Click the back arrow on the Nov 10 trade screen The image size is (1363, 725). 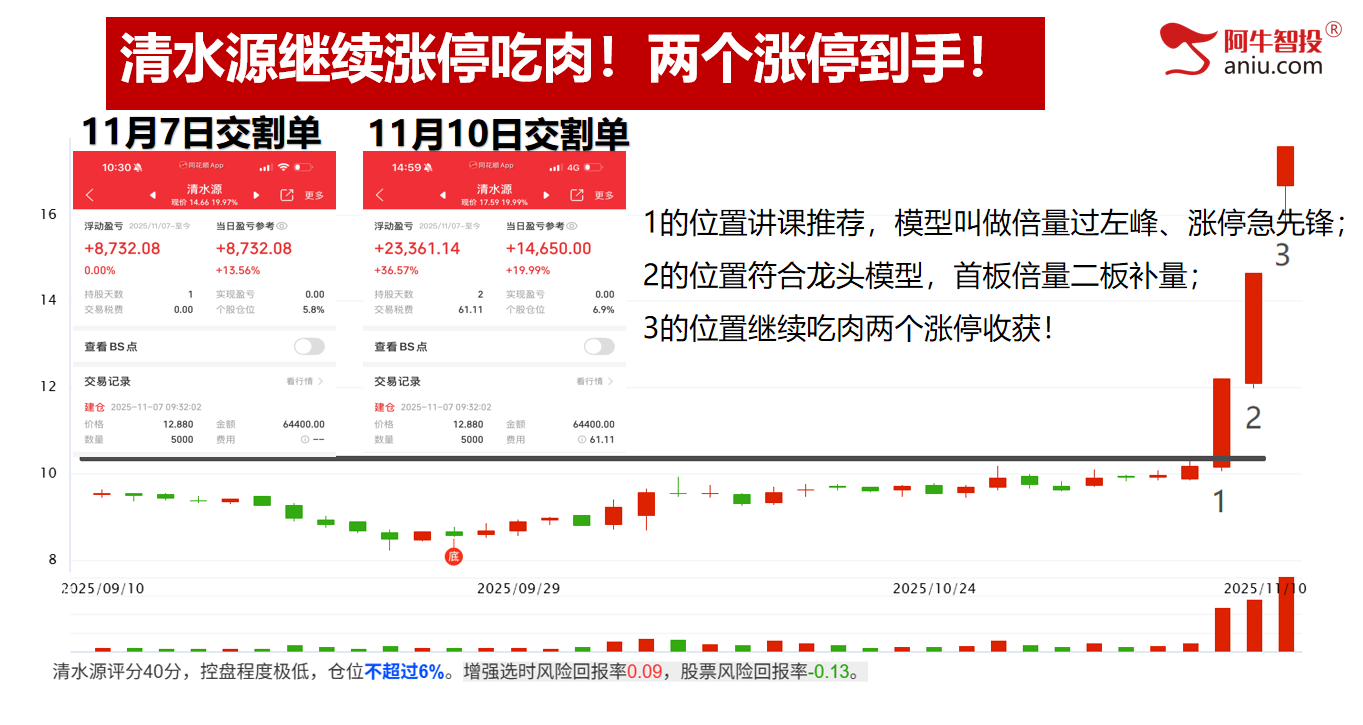380,193
